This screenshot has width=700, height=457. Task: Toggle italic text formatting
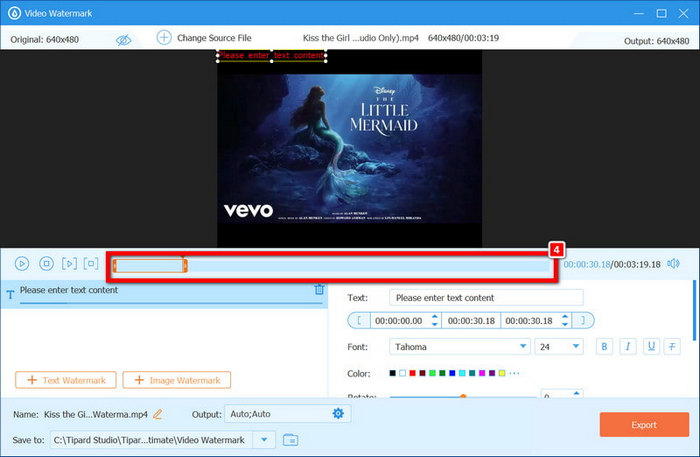[628, 347]
